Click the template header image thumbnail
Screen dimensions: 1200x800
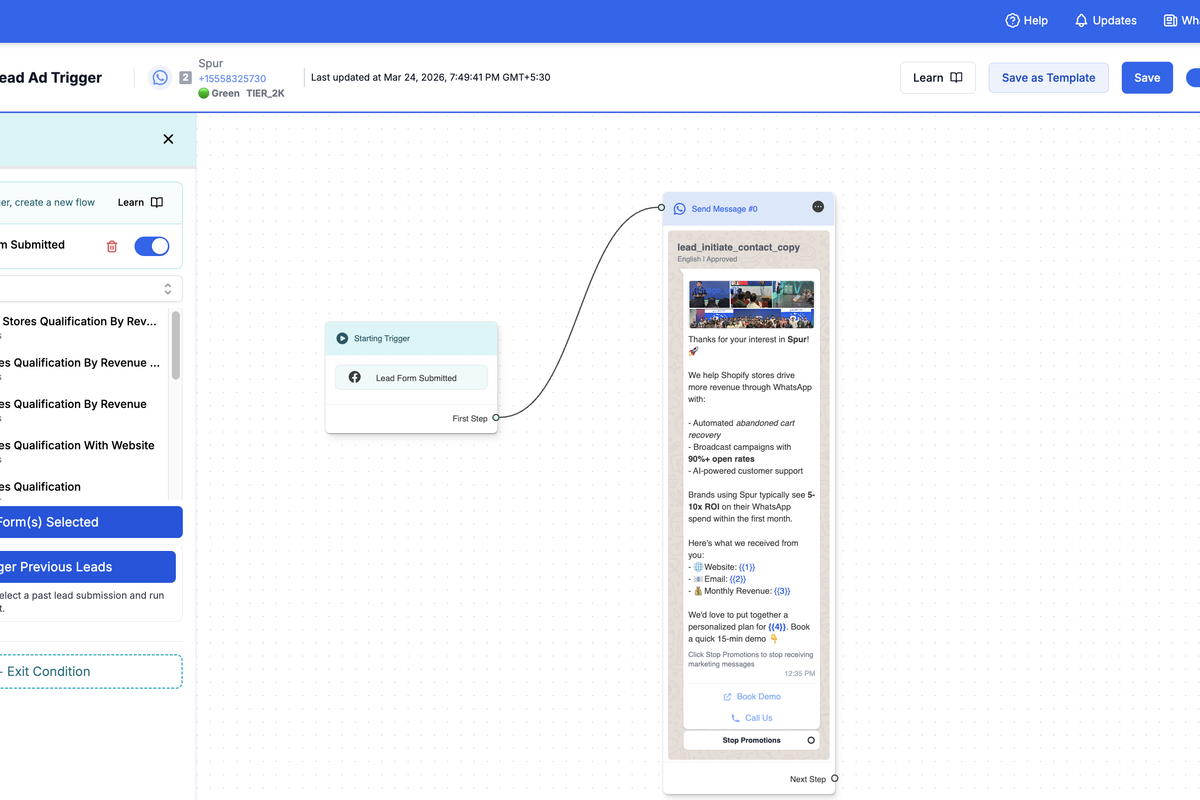(751, 304)
